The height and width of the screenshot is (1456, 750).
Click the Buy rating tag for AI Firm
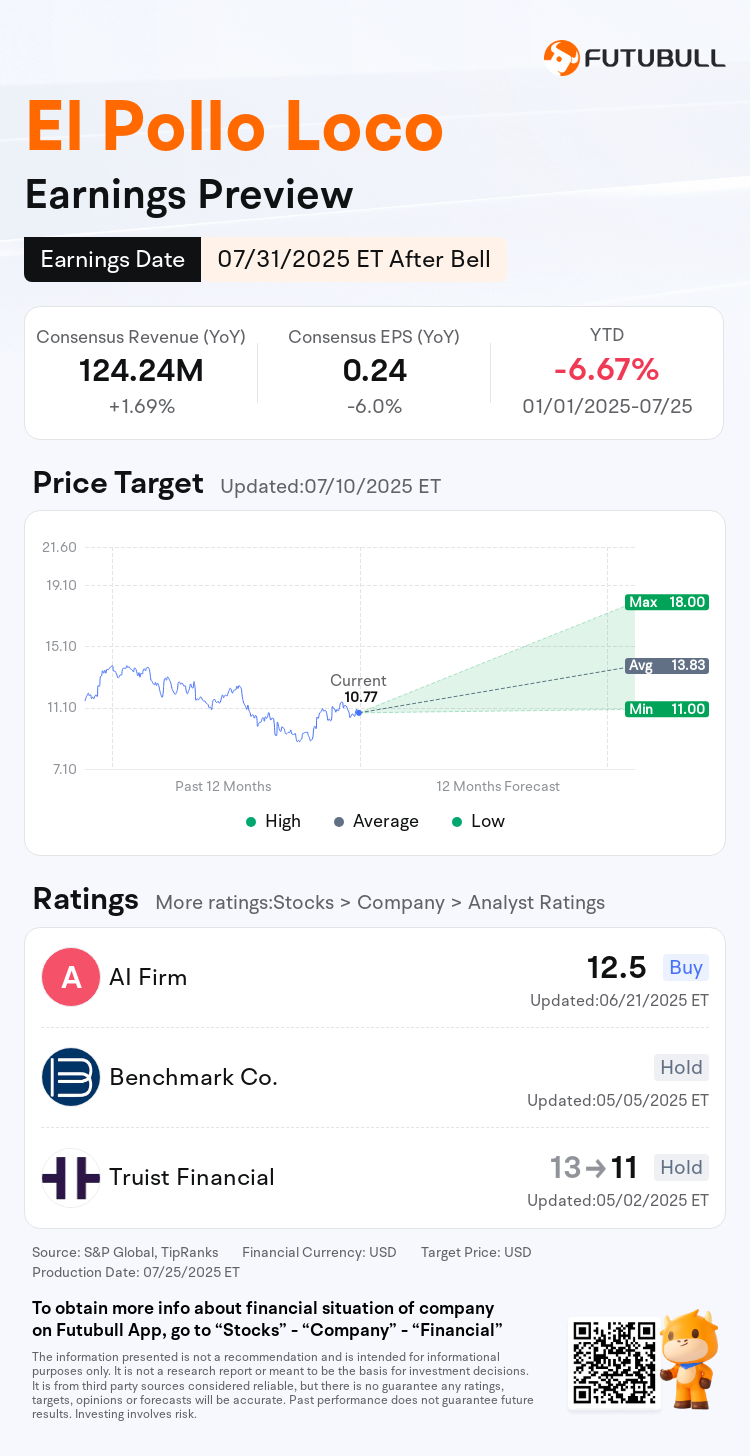[x=686, y=967]
